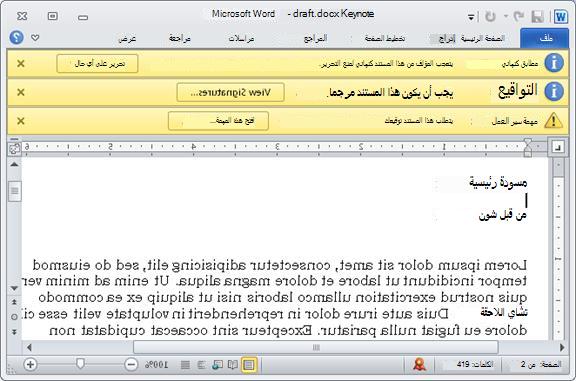Open Customize Quick Access Toolbar dropdown

tap(471, 17)
